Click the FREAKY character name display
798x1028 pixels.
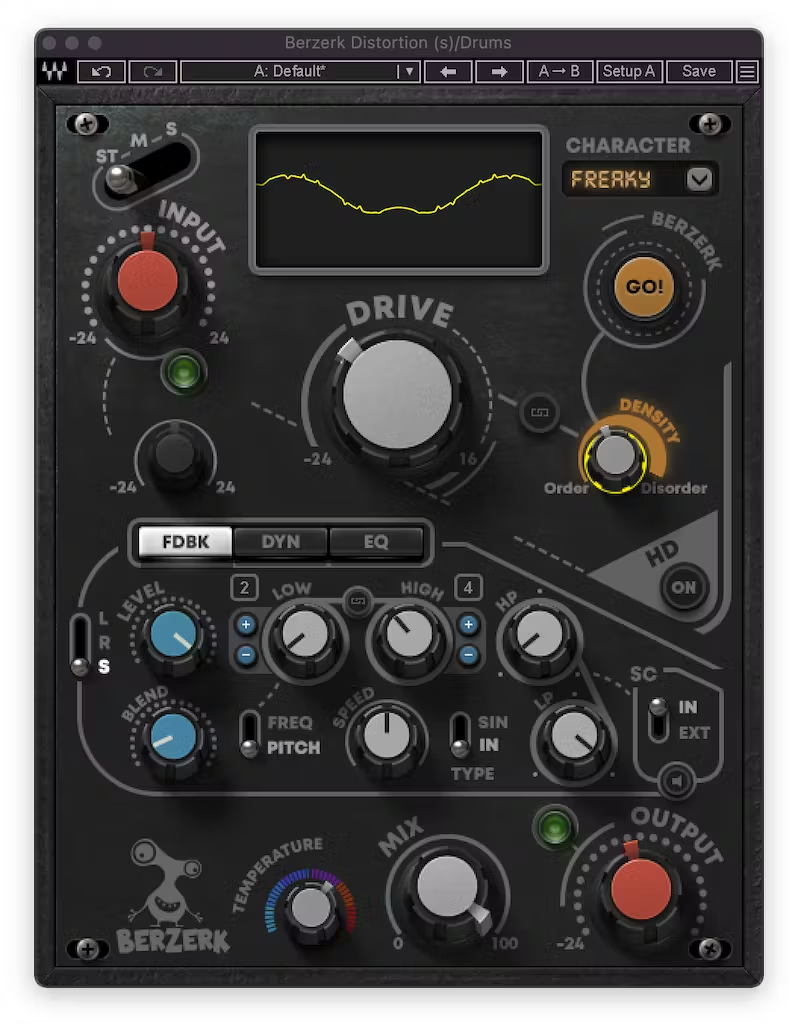611,179
